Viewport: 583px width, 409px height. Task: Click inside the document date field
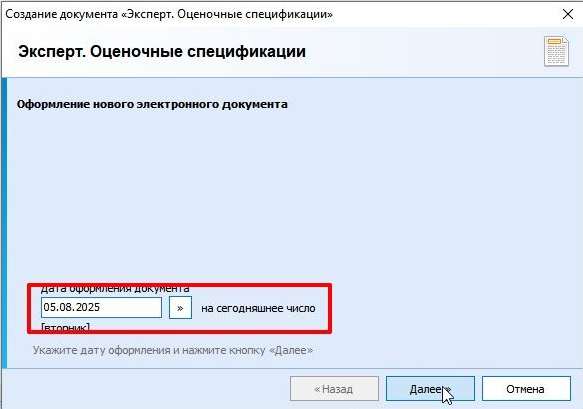(x=101, y=307)
